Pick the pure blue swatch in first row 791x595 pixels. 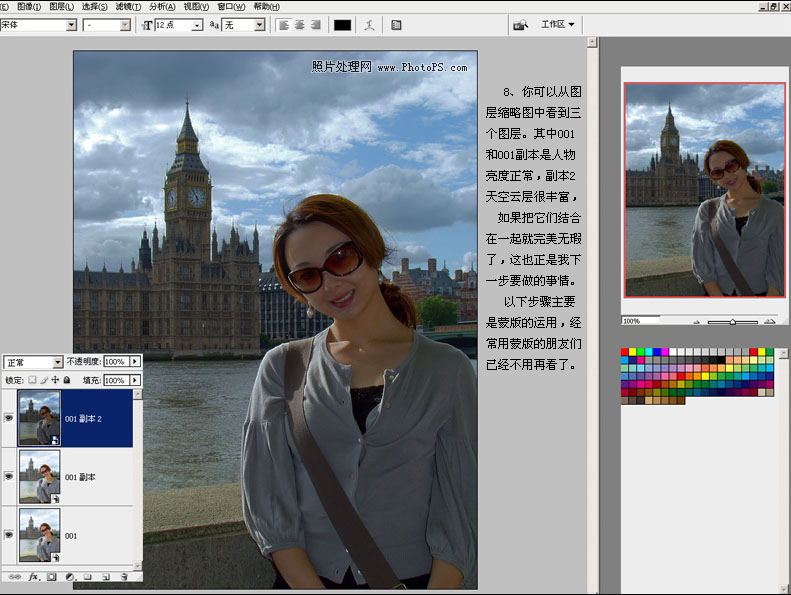657,352
